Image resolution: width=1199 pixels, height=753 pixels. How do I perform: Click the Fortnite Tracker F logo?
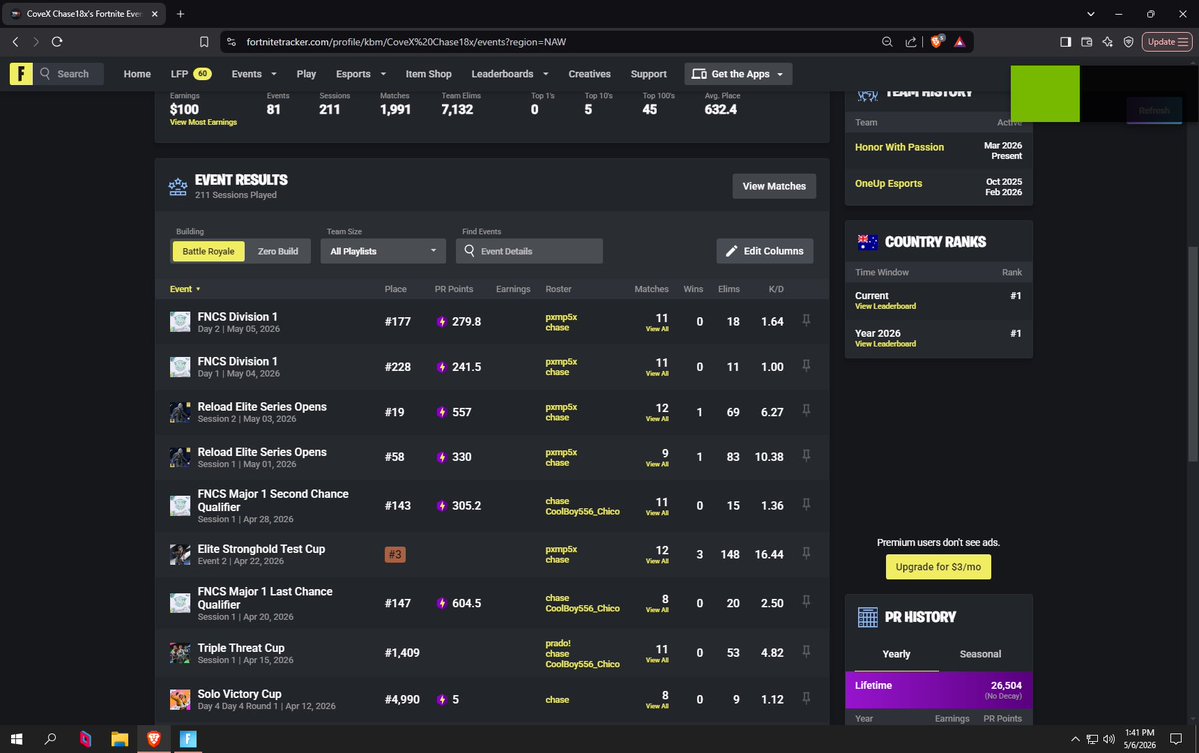(x=21, y=73)
